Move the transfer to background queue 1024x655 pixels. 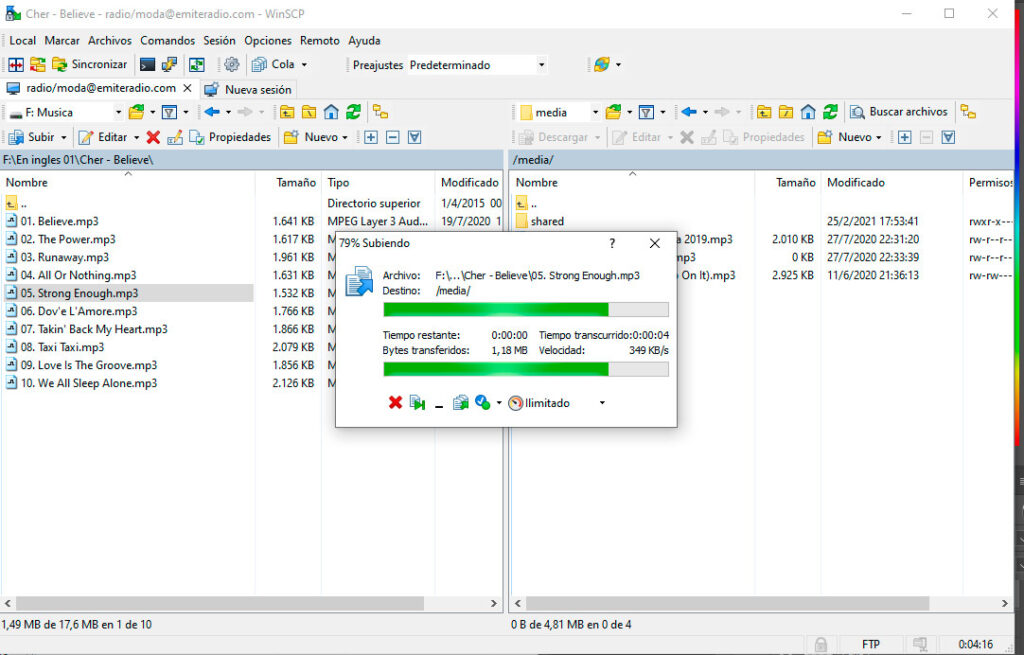click(x=460, y=403)
